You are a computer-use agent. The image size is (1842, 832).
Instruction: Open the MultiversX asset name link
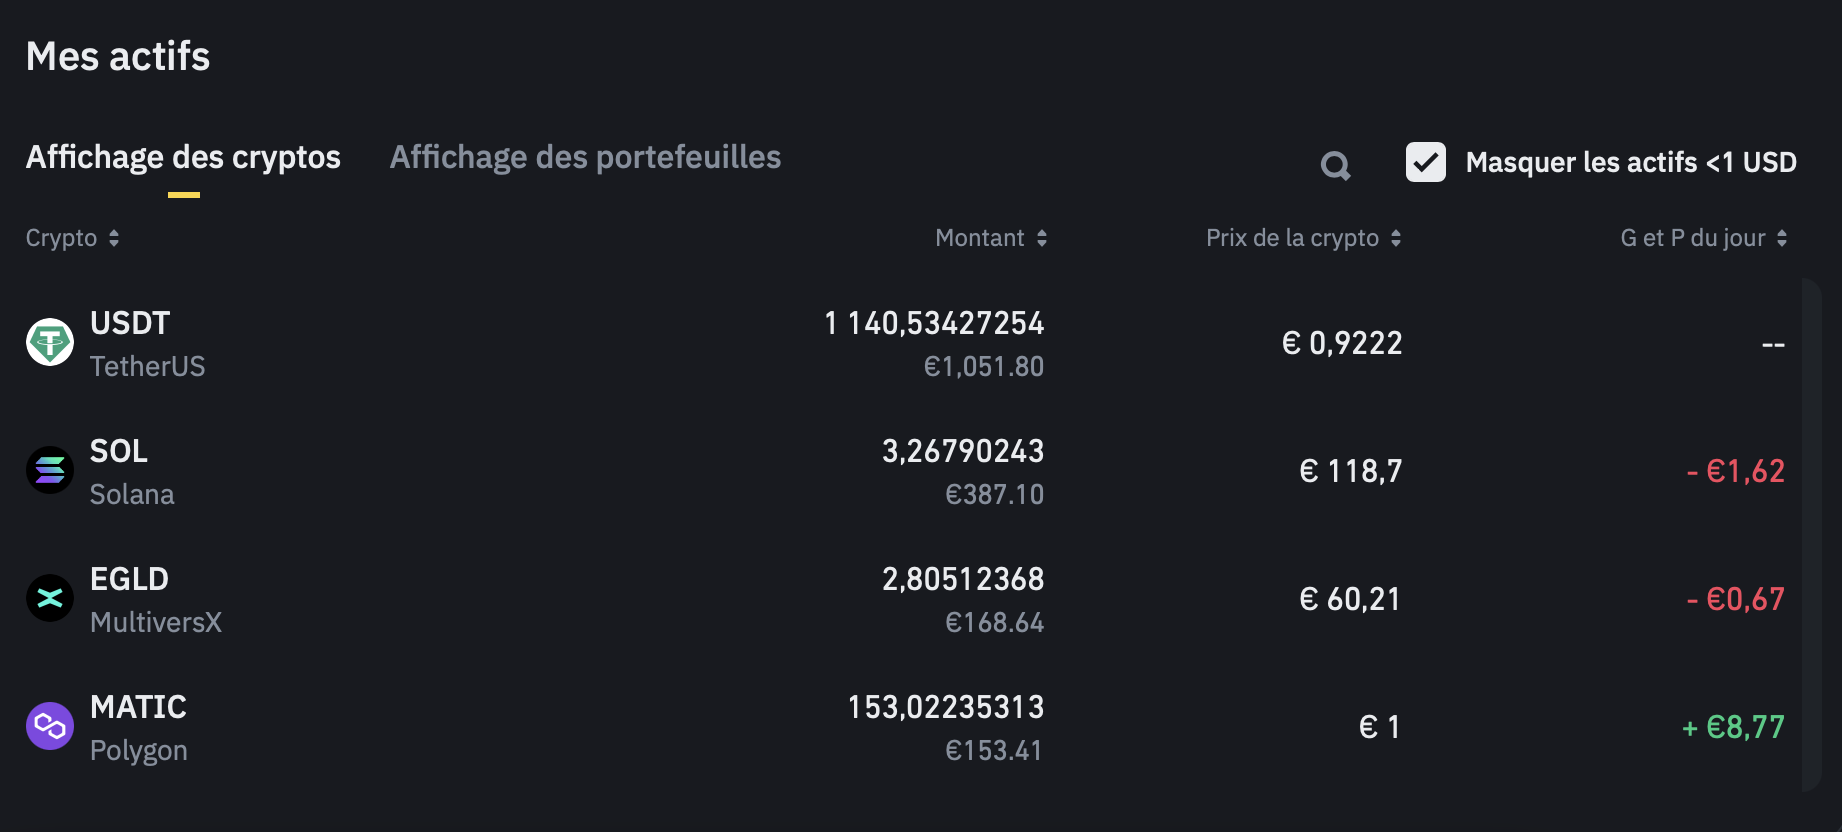[156, 623]
